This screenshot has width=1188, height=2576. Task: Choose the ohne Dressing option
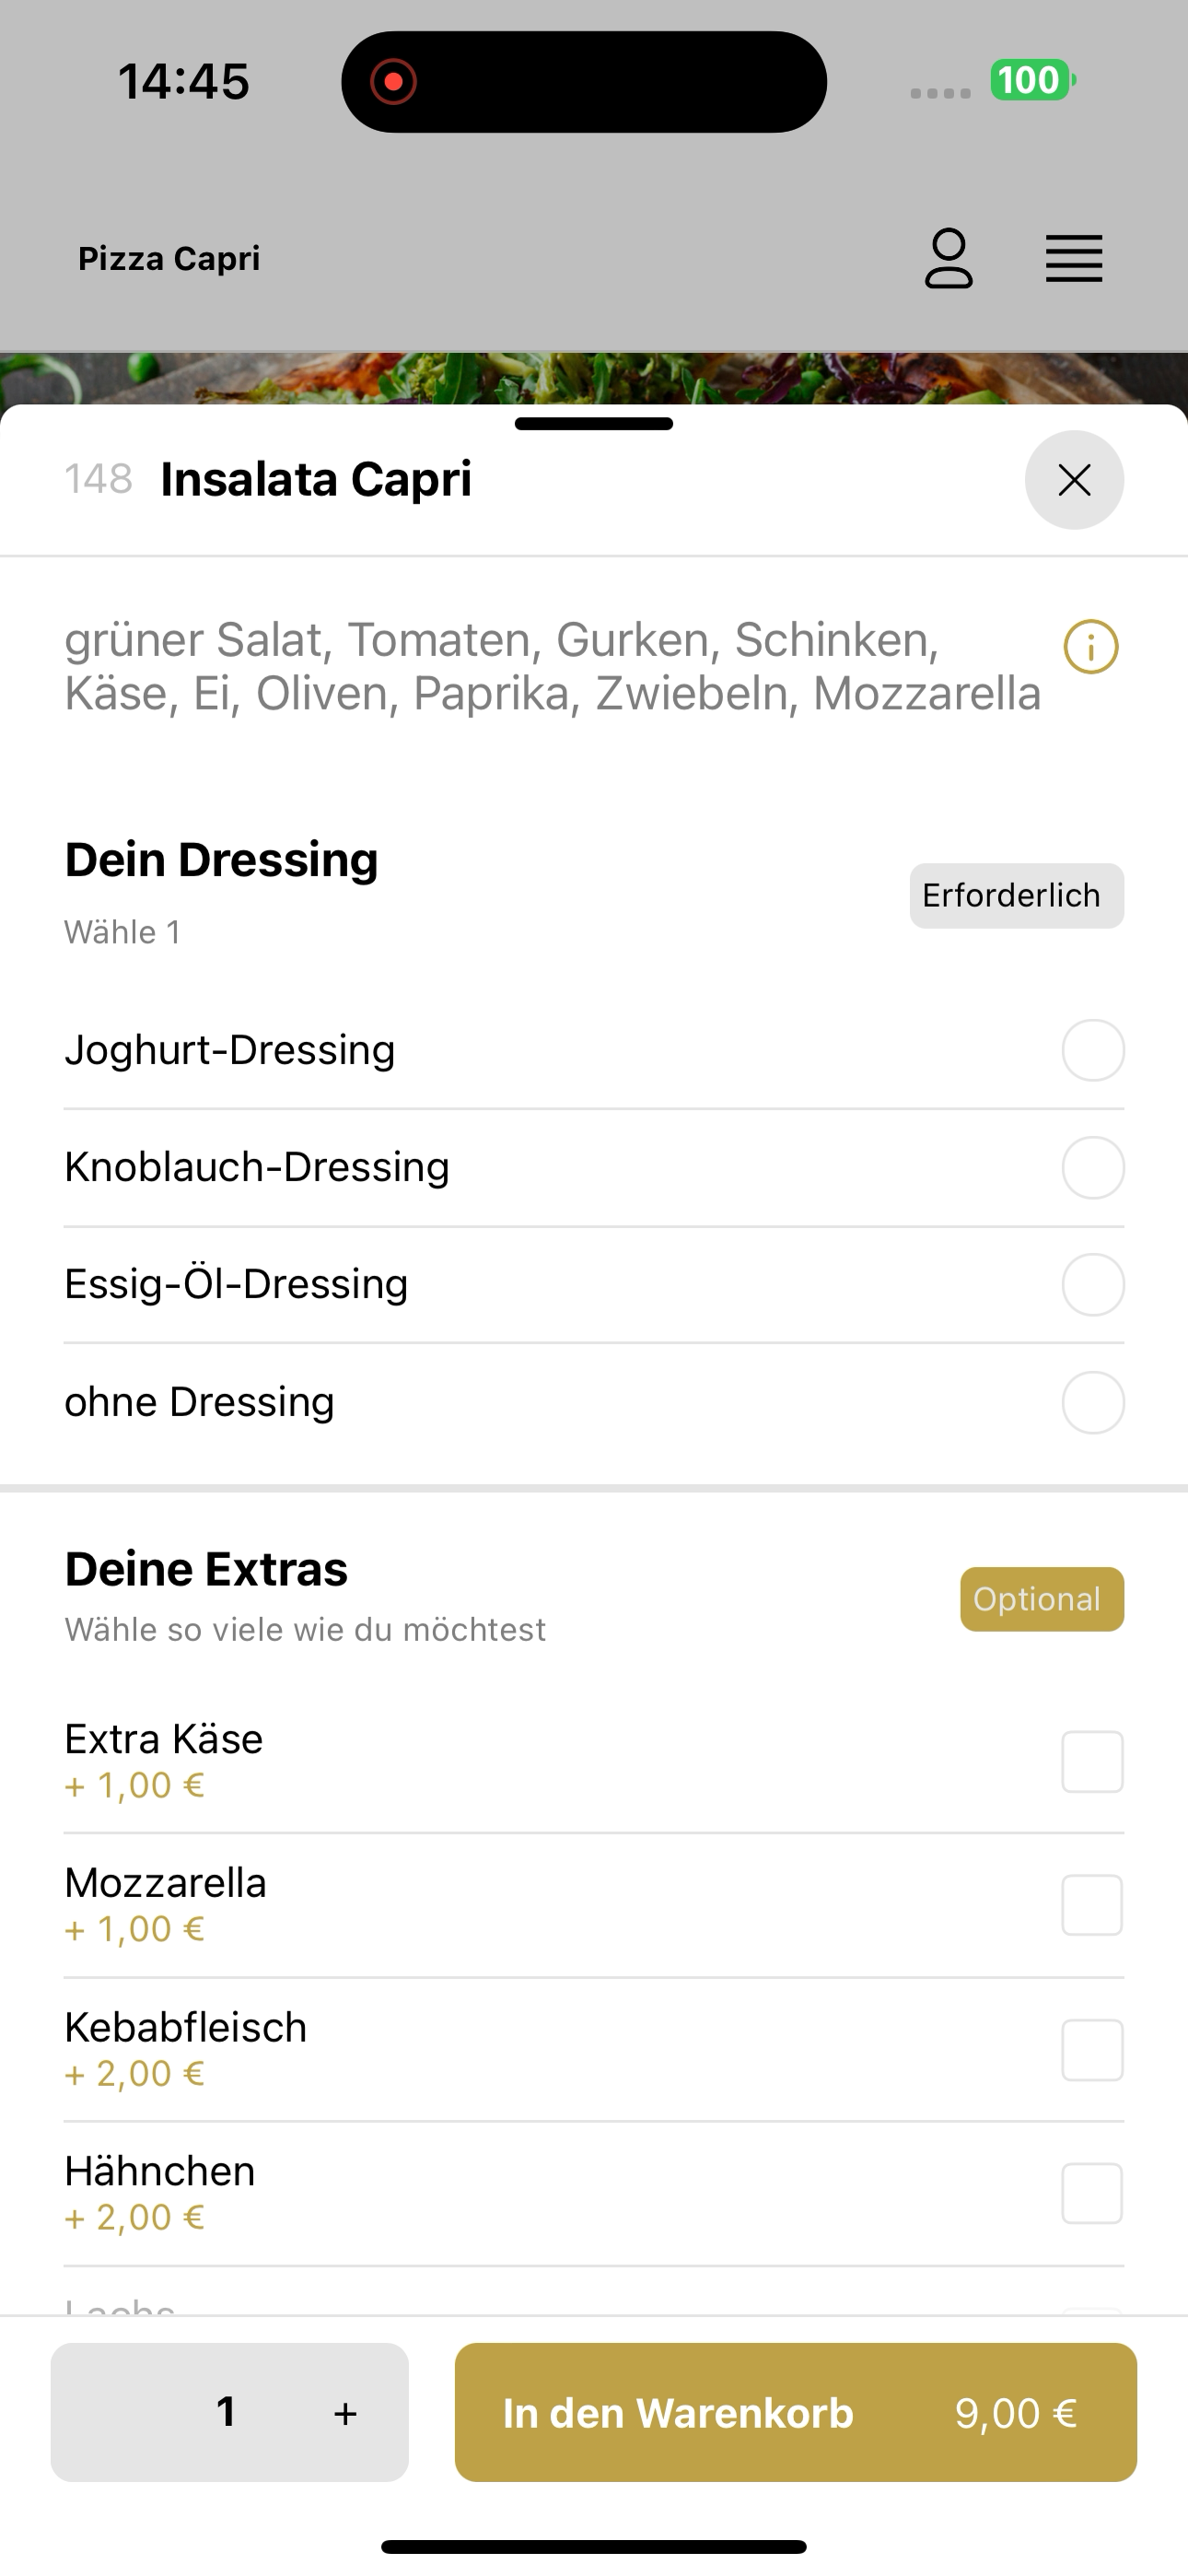tap(1093, 1402)
